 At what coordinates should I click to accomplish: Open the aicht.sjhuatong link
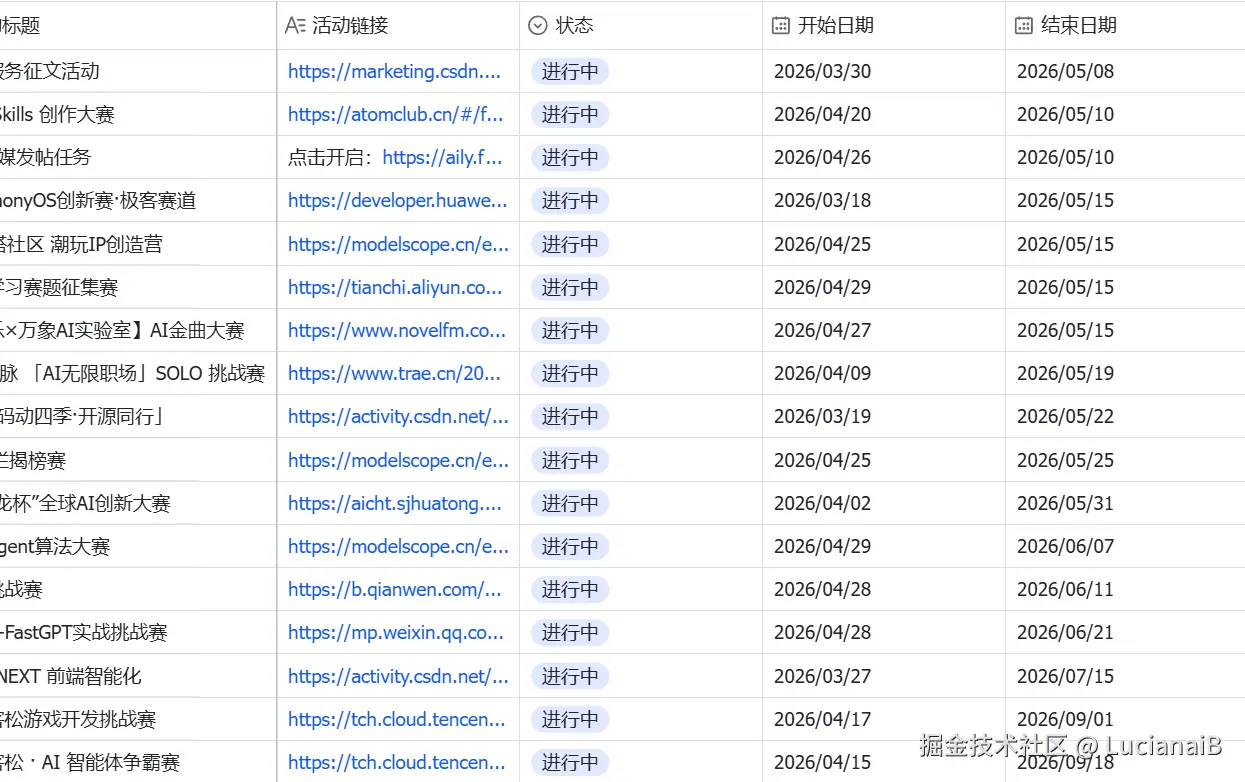click(x=395, y=503)
